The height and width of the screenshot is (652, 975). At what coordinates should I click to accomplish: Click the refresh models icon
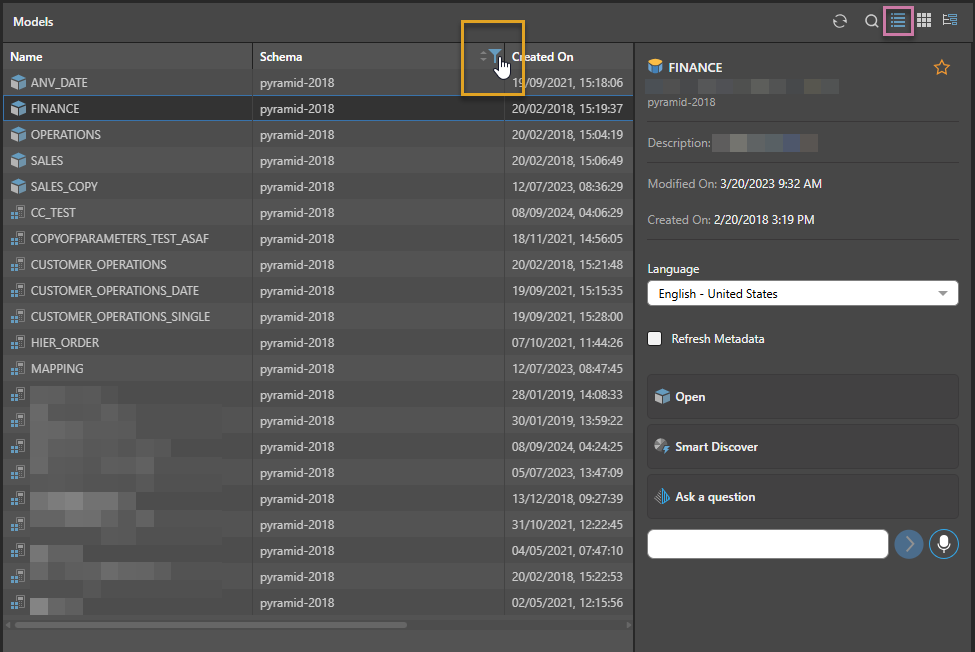click(840, 21)
